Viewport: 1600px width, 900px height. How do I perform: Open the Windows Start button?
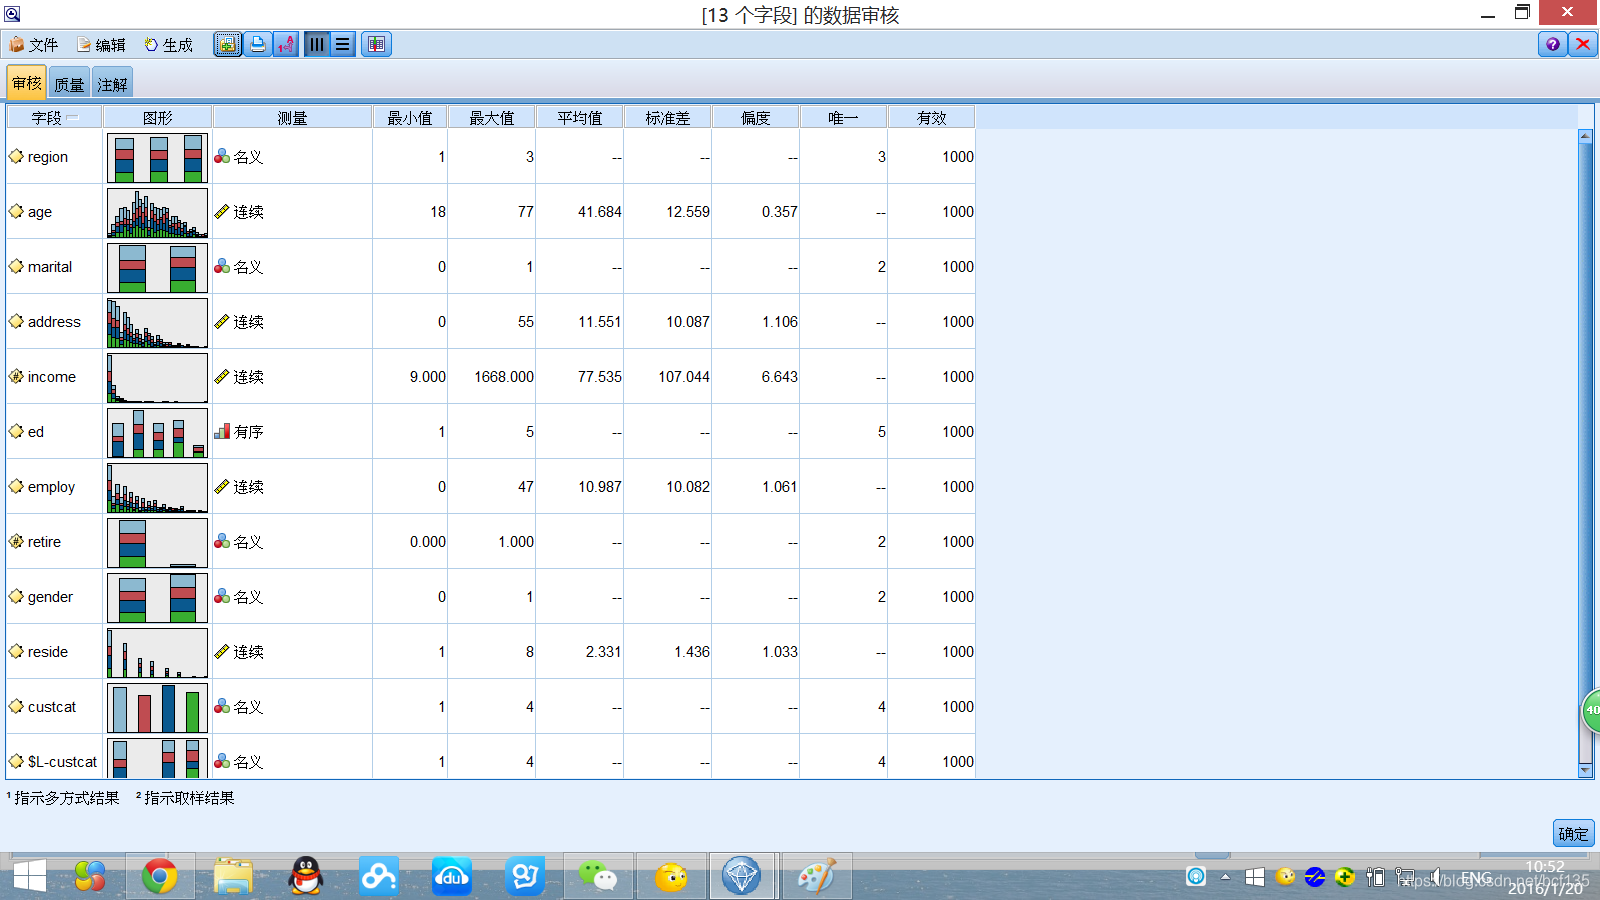pos(29,877)
